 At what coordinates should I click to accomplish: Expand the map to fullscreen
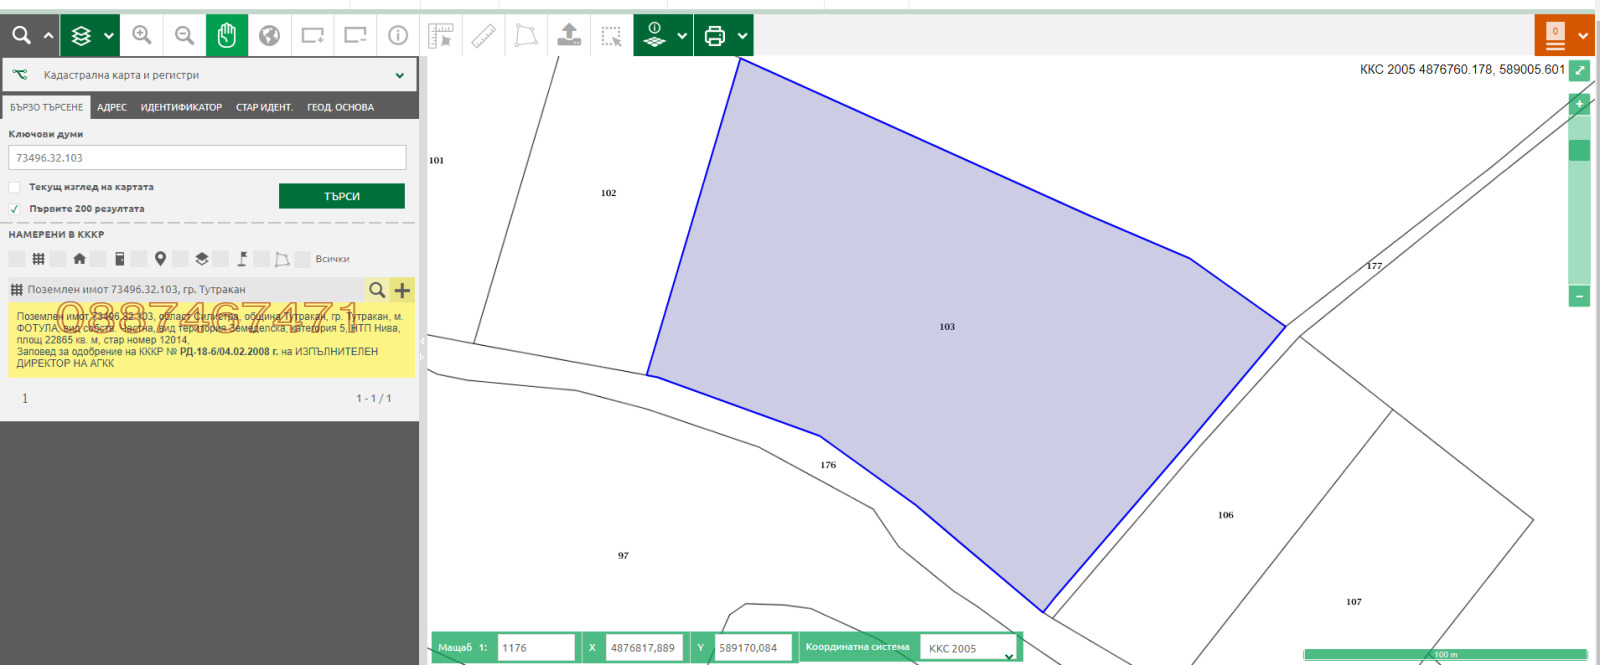pos(1579,70)
